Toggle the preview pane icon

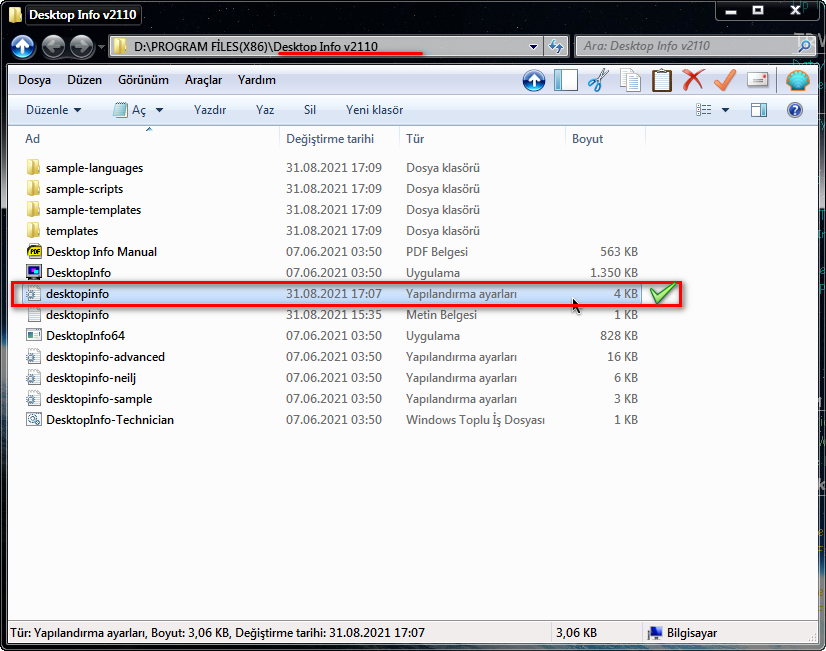[759, 110]
